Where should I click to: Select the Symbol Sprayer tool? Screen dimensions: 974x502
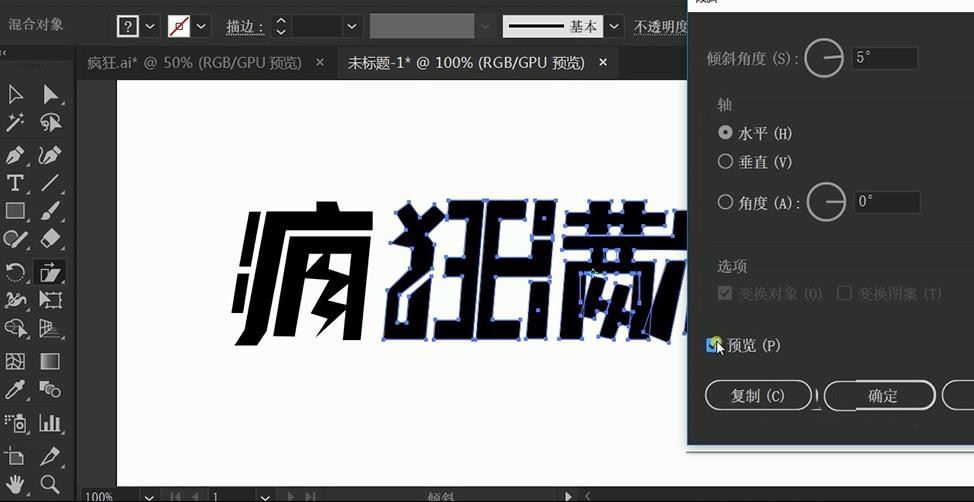[x=15, y=423]
